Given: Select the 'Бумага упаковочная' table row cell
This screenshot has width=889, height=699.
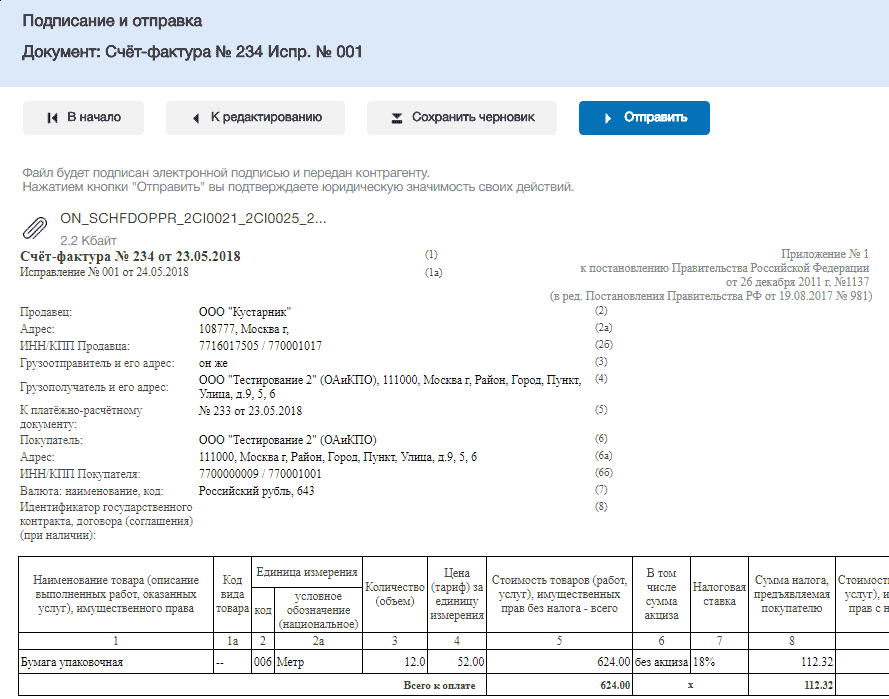Looking at the screenshot, I should coord(116,662).
